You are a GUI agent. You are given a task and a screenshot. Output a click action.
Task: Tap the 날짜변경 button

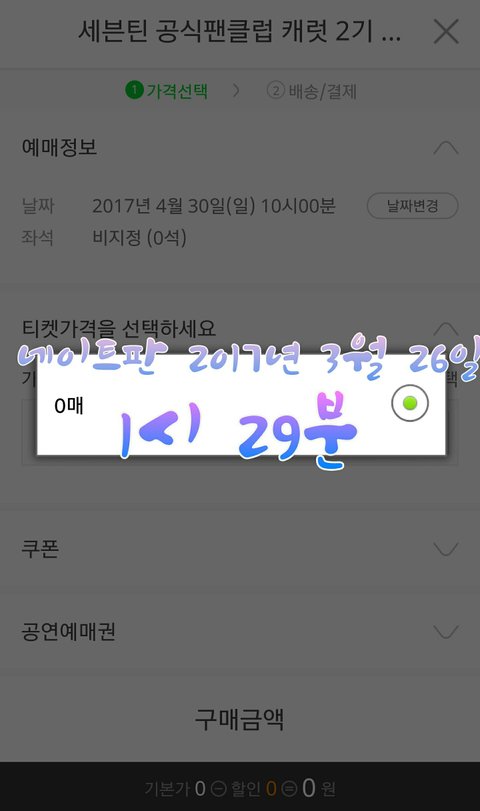[x=413, y=206]
